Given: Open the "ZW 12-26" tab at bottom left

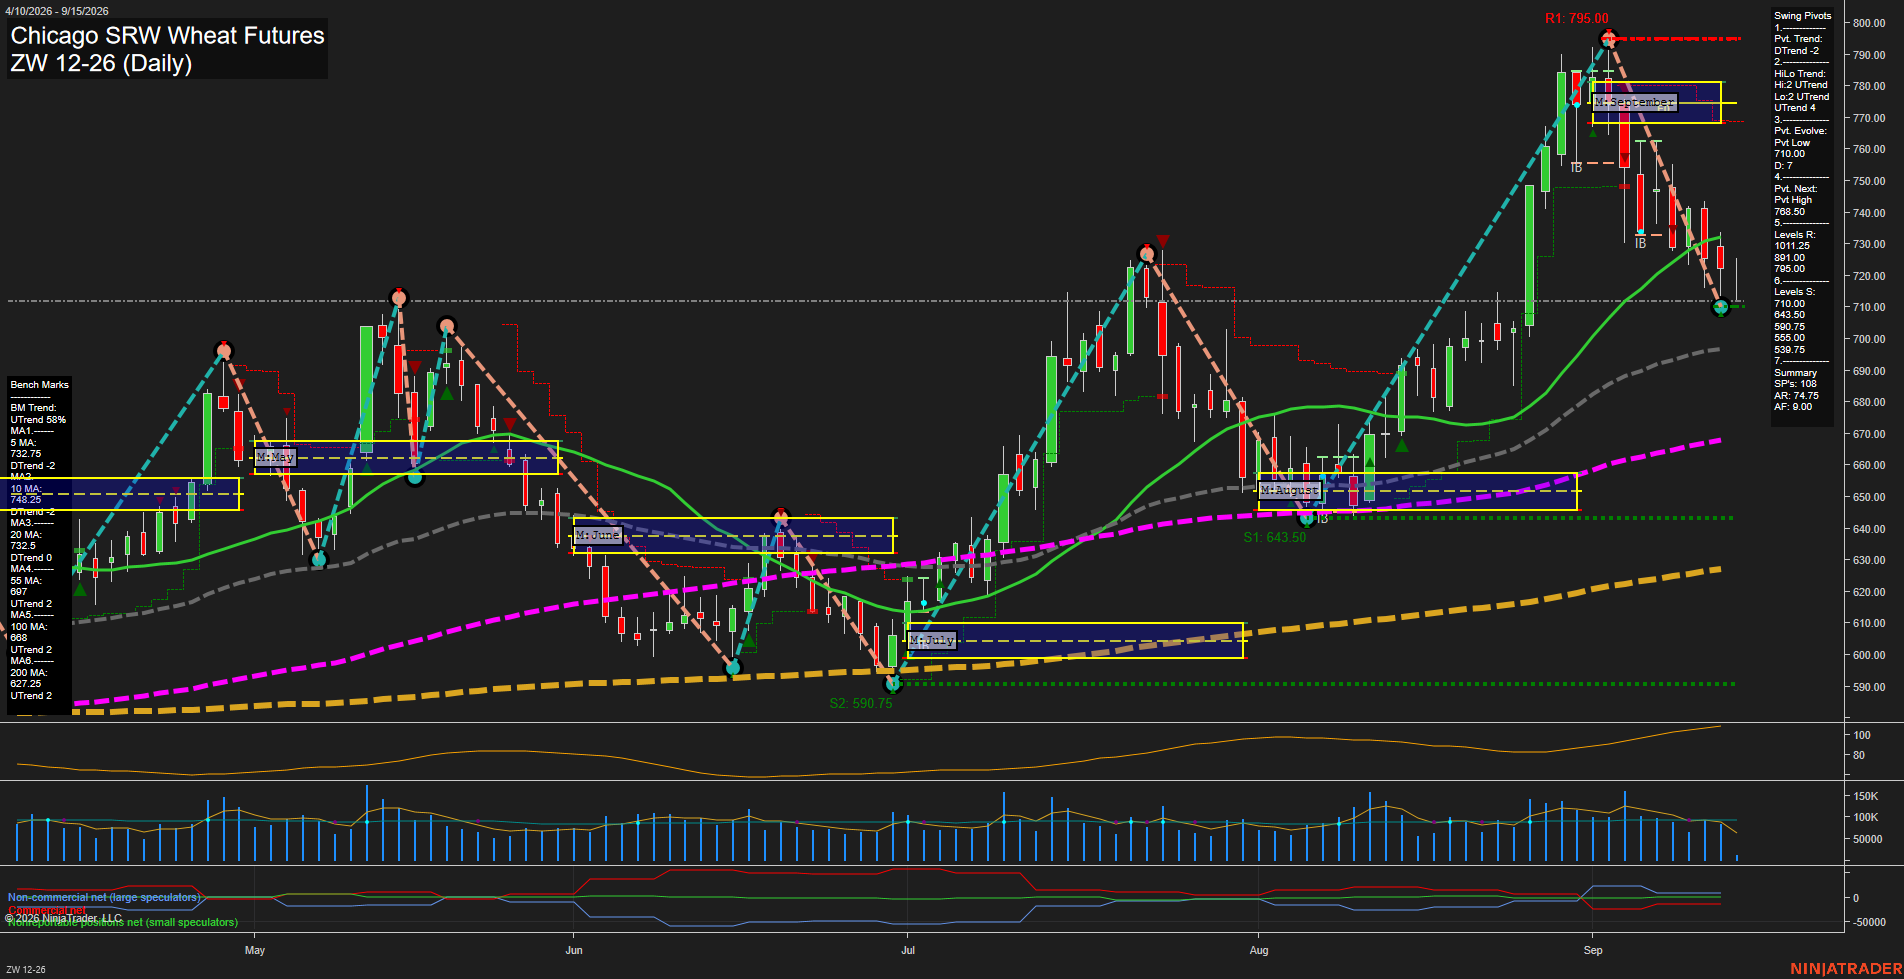Looking at the screenshot, I should pos(26,970).
